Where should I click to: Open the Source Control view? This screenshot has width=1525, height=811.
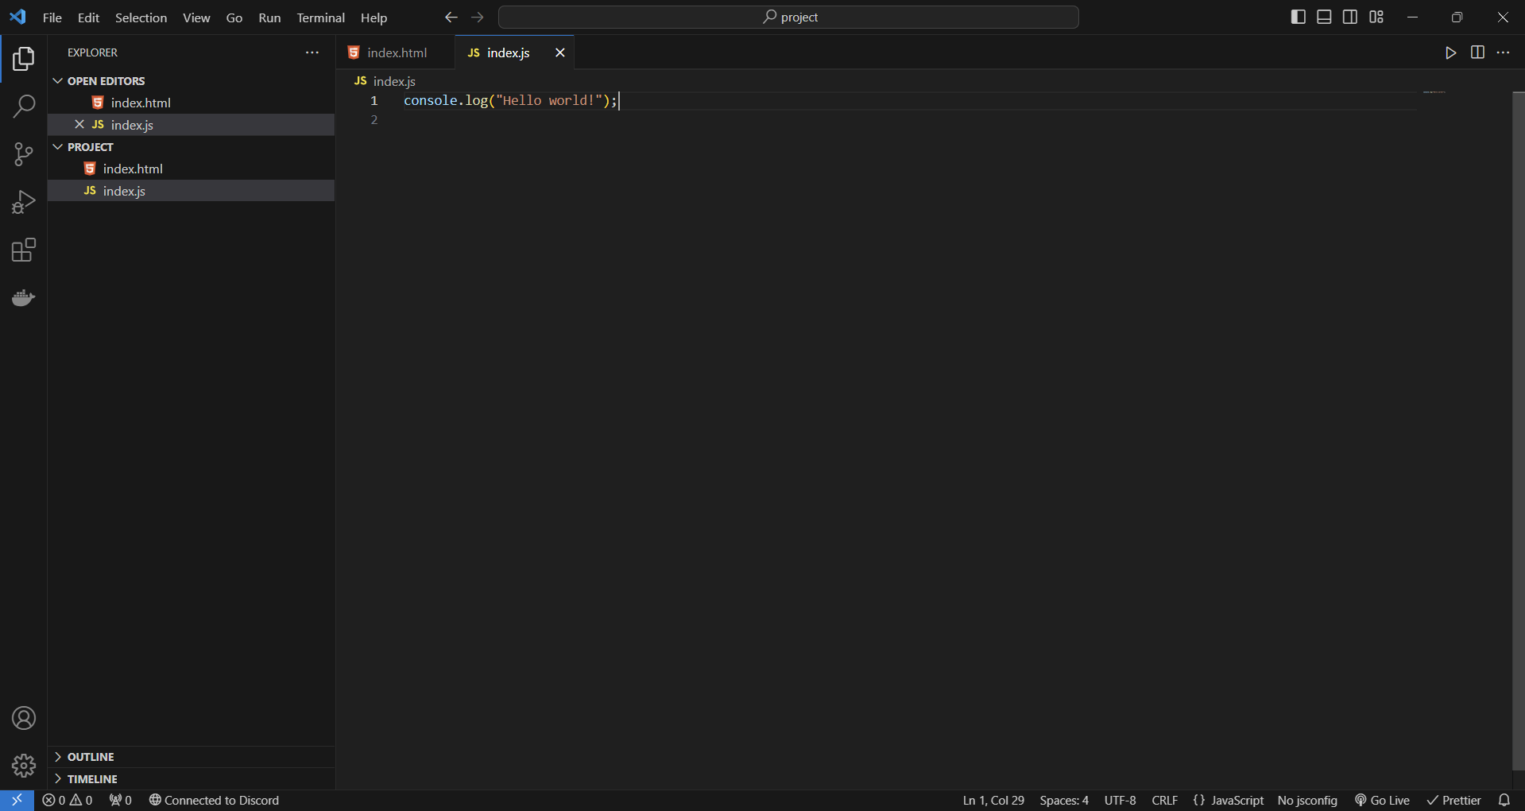click(24, 154)
